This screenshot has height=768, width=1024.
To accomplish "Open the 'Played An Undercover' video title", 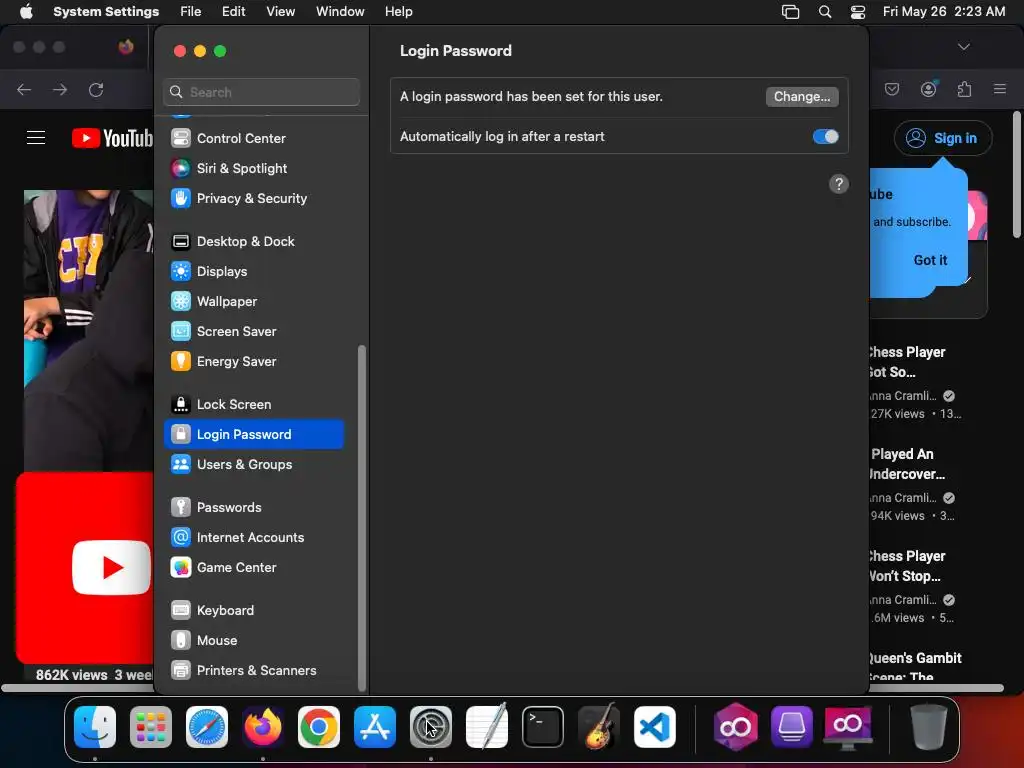I will [908, 464].
